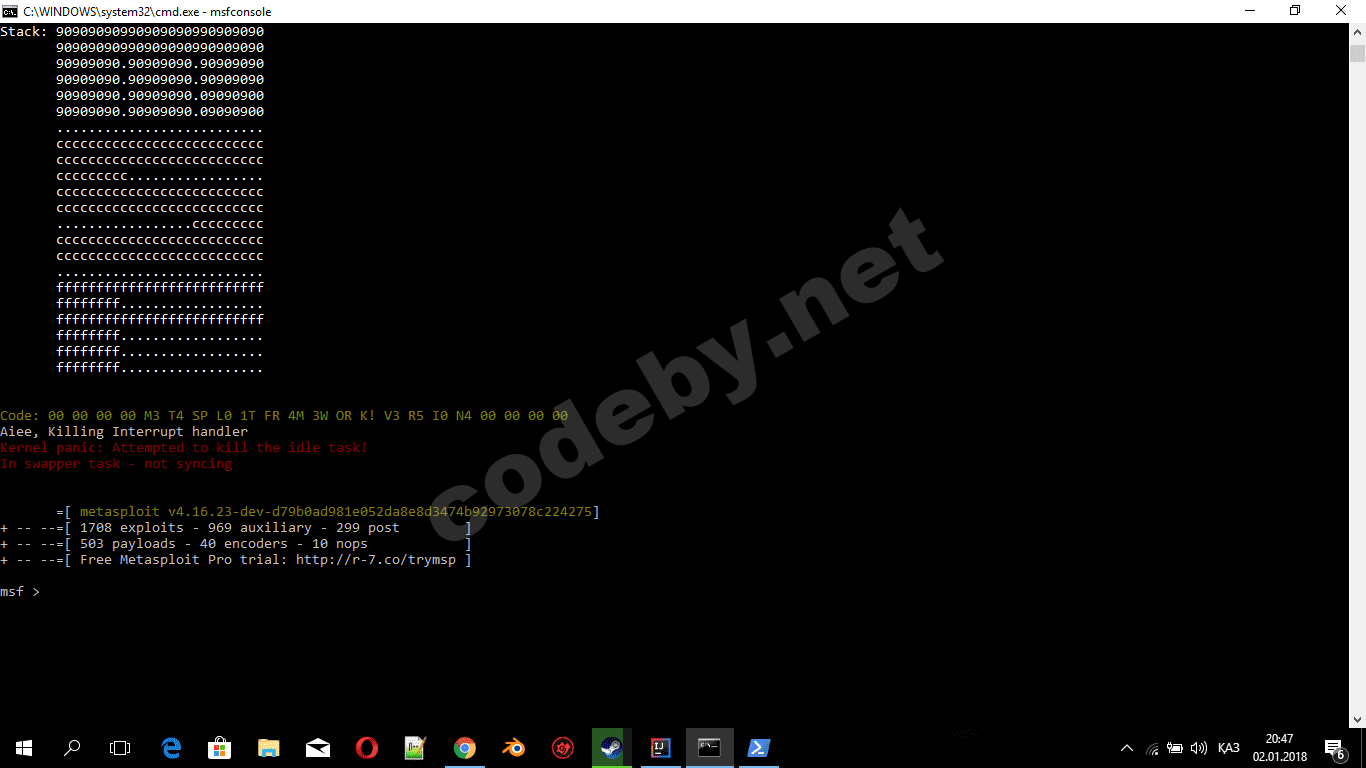Viewport: 1366px width, 768px height.
Task: Open the red circular app icon on the taskbar
Action: pos(562,748)
